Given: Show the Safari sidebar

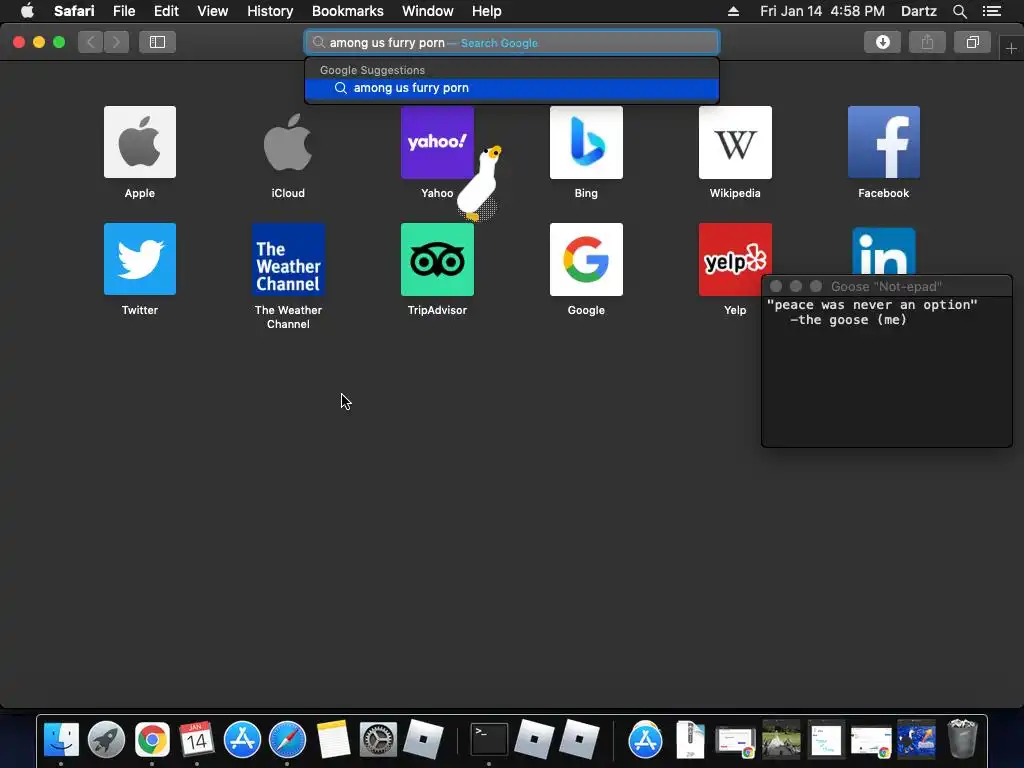Looking at the screenshot, I should 157,42.
